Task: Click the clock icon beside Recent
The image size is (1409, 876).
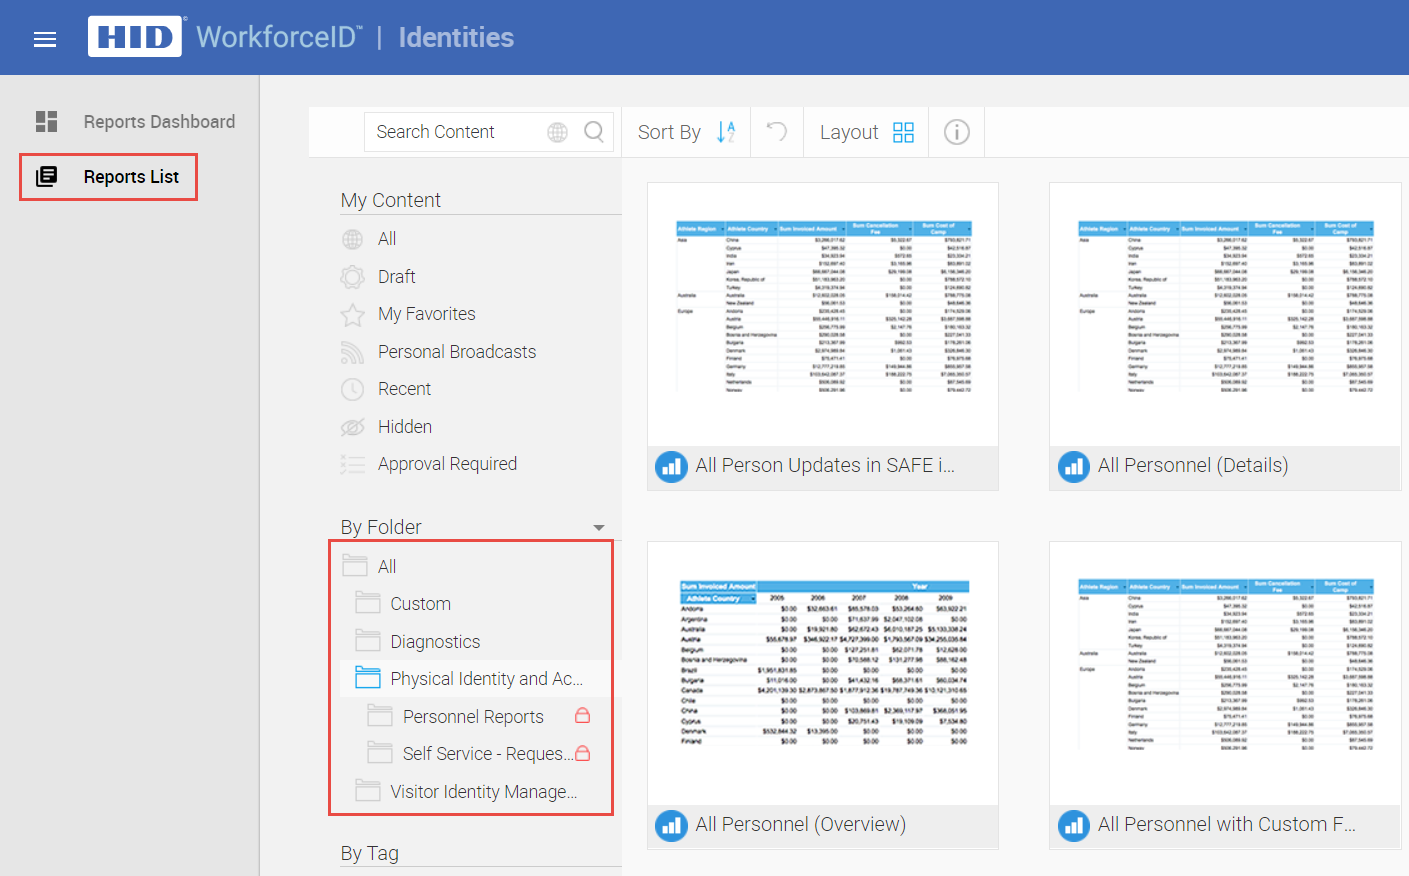Action: 352,389
